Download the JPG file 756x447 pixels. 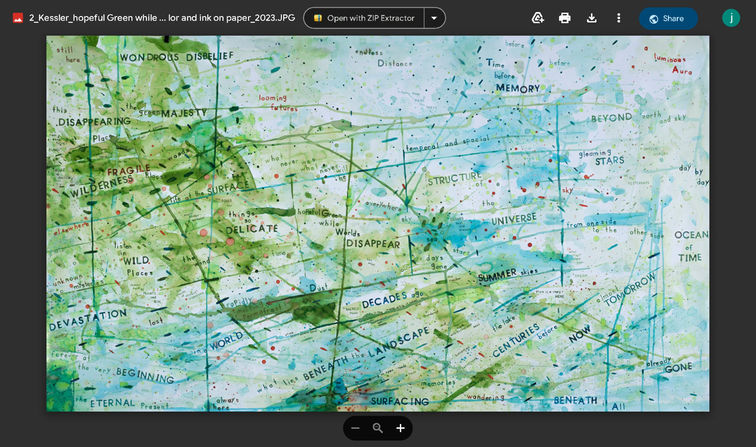point(592,18)
